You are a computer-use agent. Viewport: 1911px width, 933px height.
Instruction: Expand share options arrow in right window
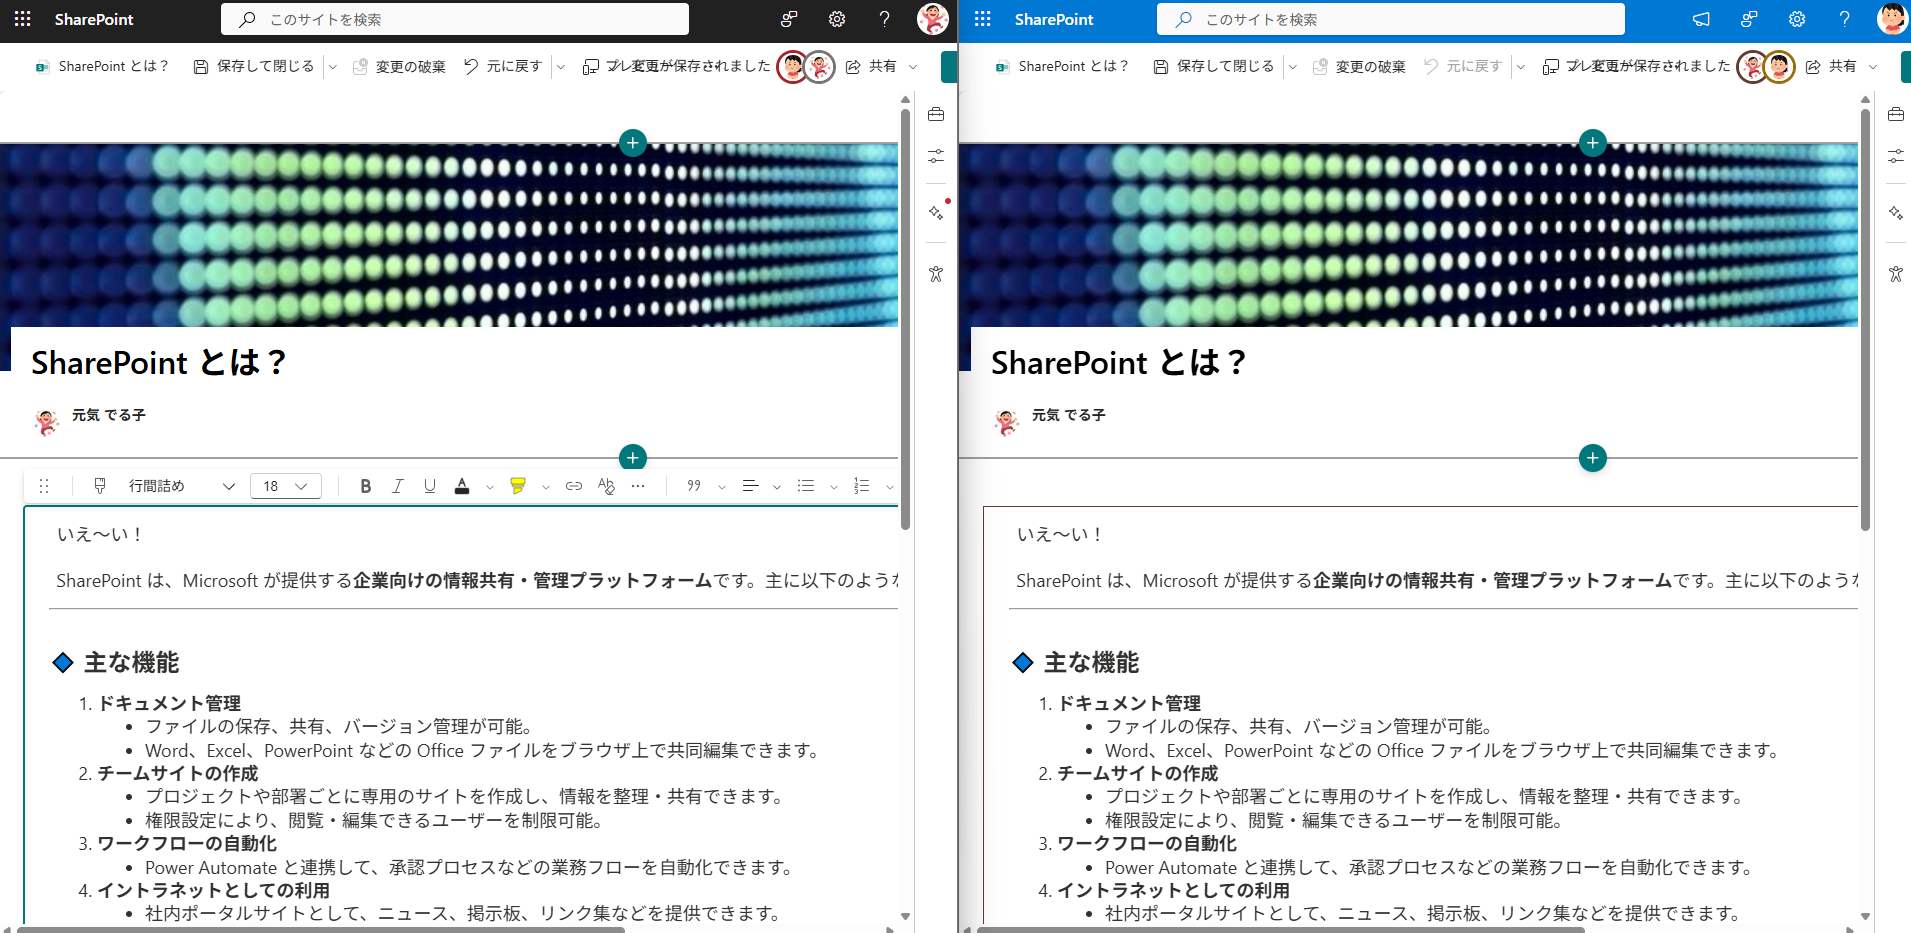click(x=1873, y=67)
